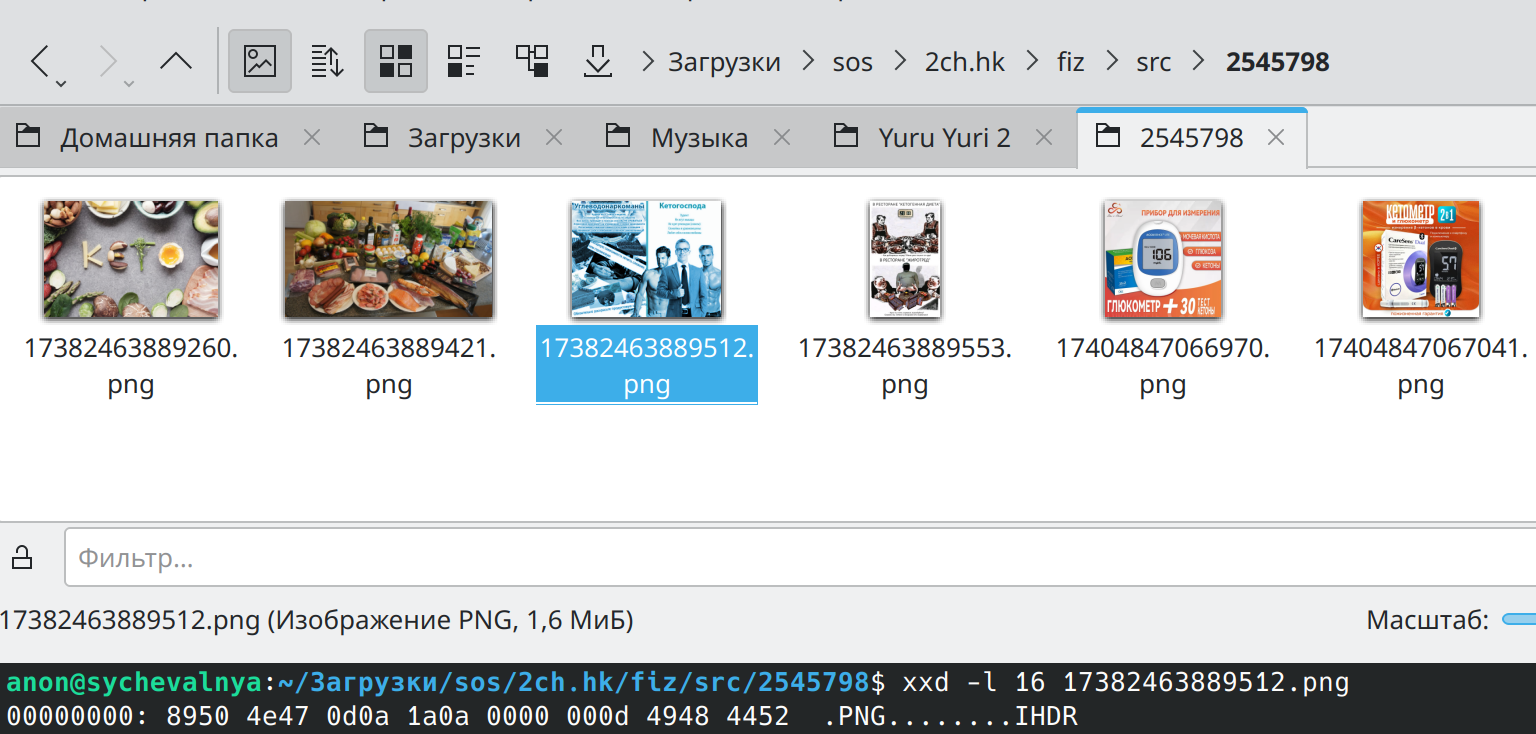
Task: Click the download arrow toolbar icon
Action: 598,61
